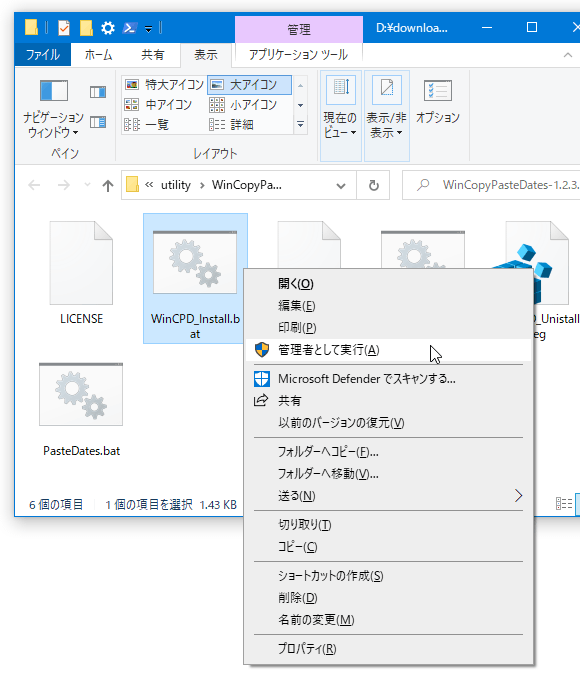Scan with Microsoft Defender menu entry
This screenshot has width=580, height=678.
(x=388, y=379)
